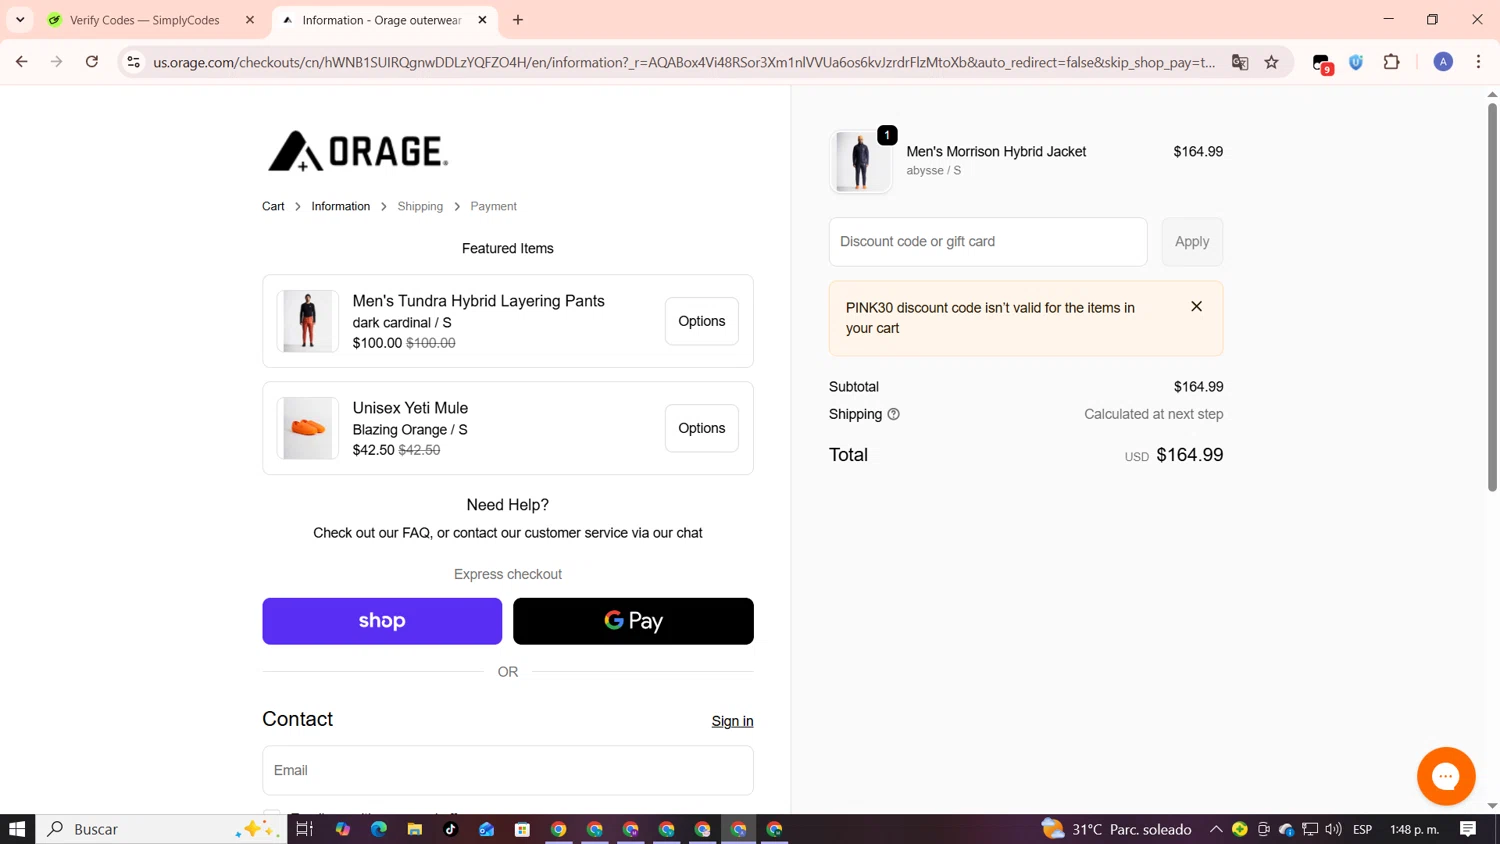This screenshot has width=1500, height=844.
Task: Go to Cart breadcrumb
Action: [x=273, y=206]
